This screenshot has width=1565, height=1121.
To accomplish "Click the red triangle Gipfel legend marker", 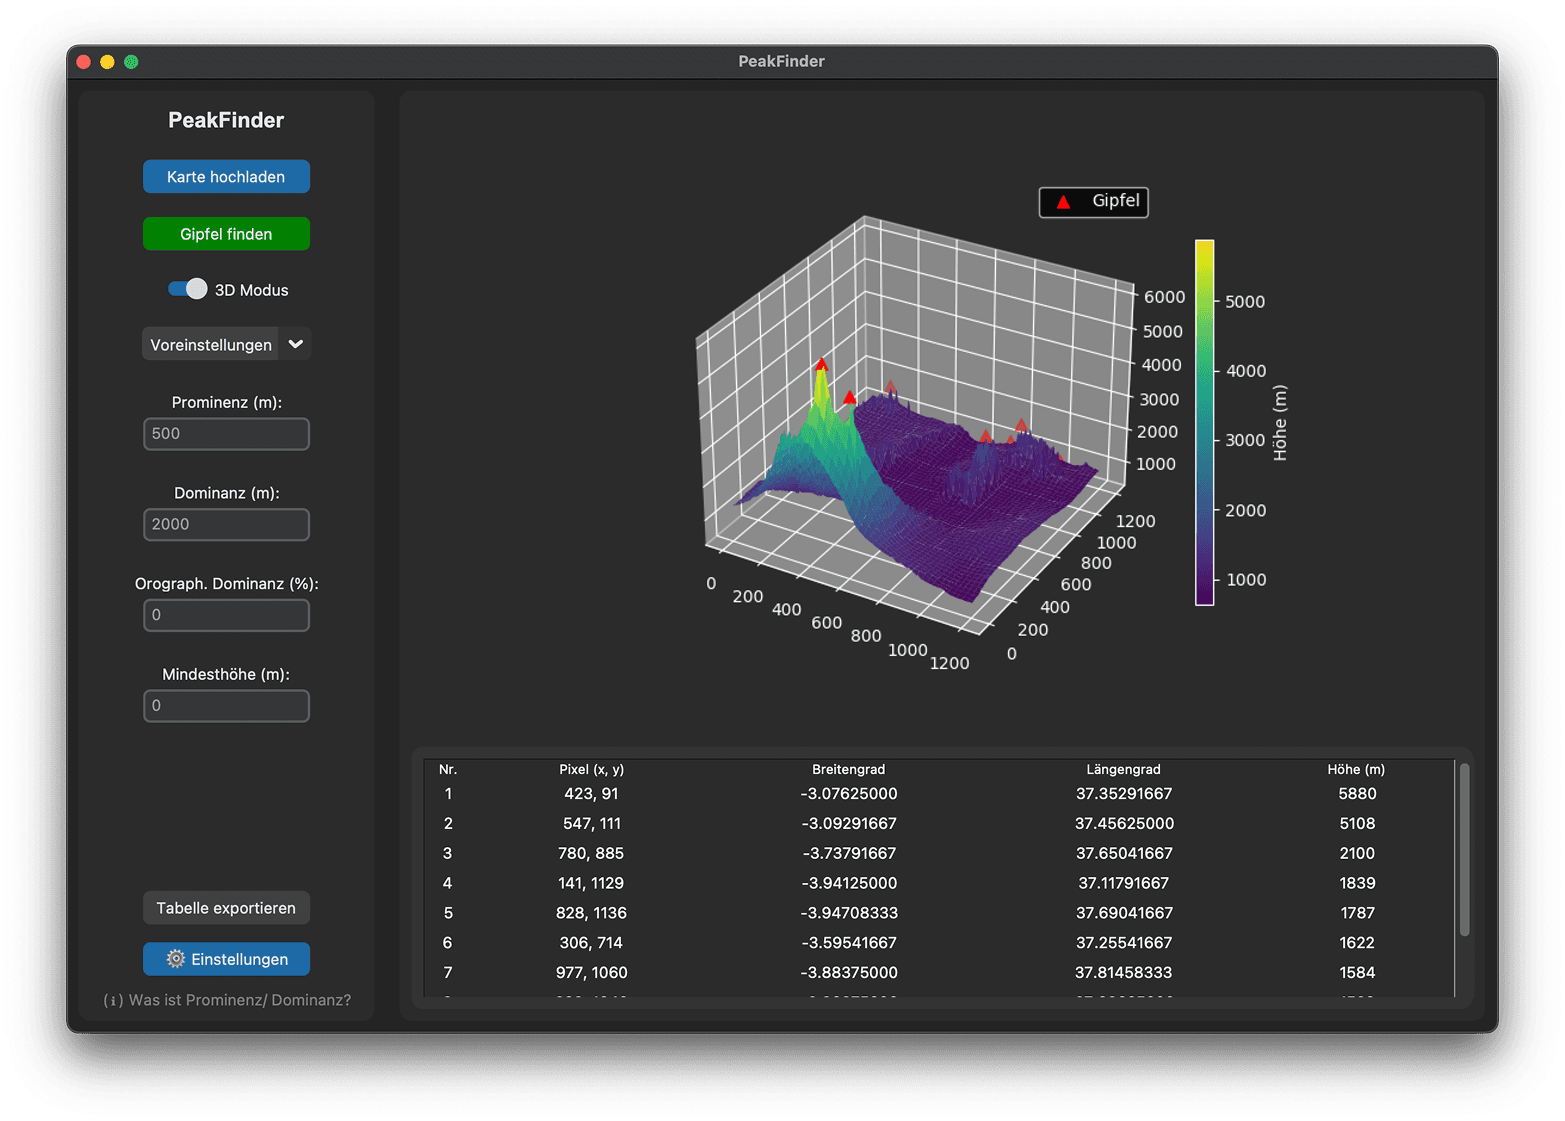I will [x=1063, y=202].
